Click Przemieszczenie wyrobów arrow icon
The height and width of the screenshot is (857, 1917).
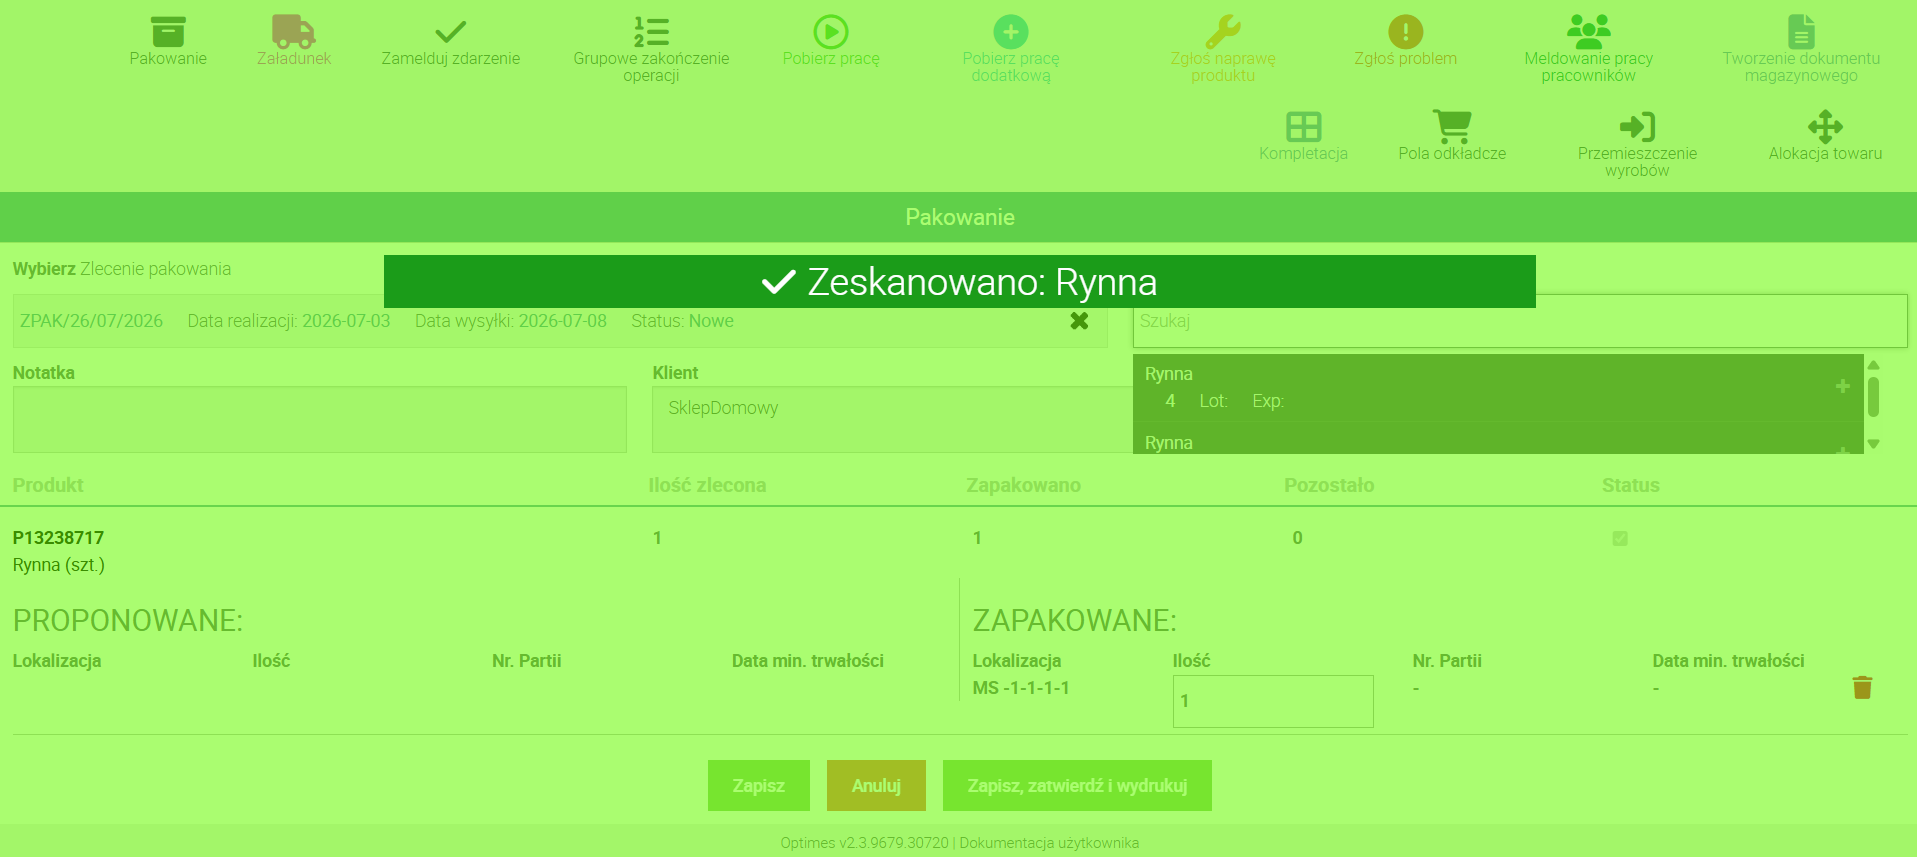point(1637,127)
